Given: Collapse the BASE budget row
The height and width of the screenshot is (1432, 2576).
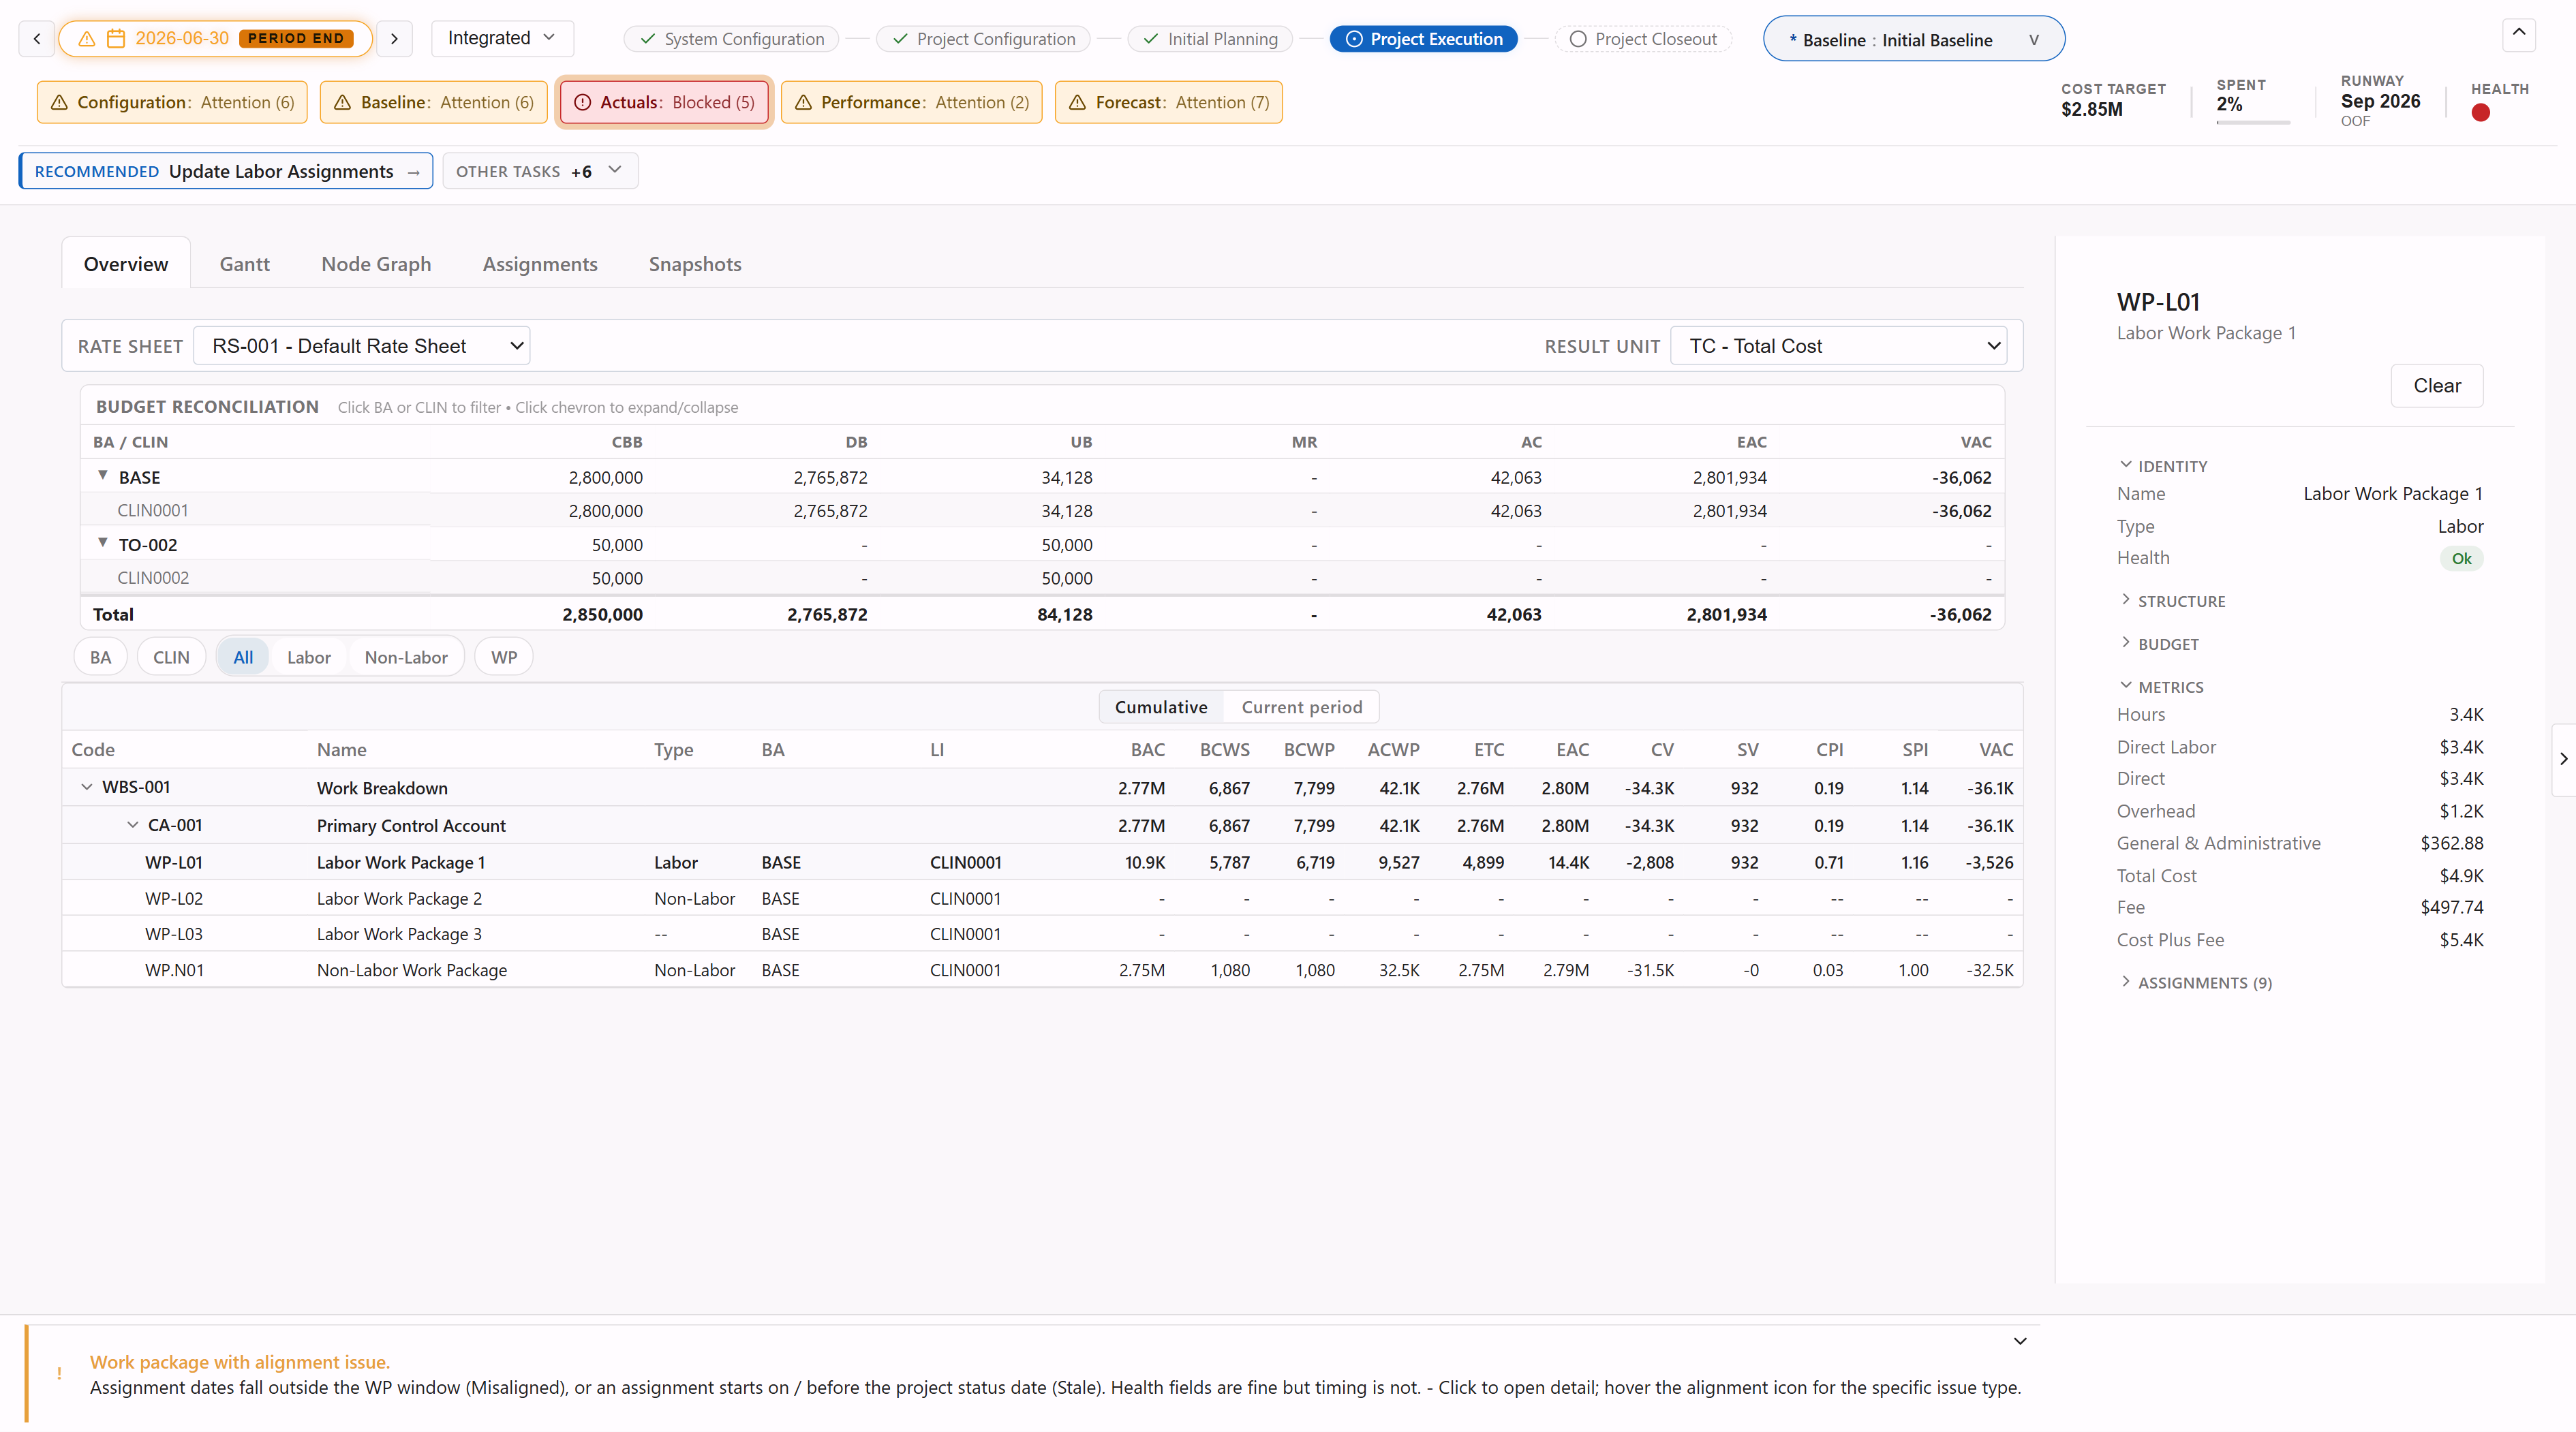Looking at the screenshot, I should click(x=102, y=476).
